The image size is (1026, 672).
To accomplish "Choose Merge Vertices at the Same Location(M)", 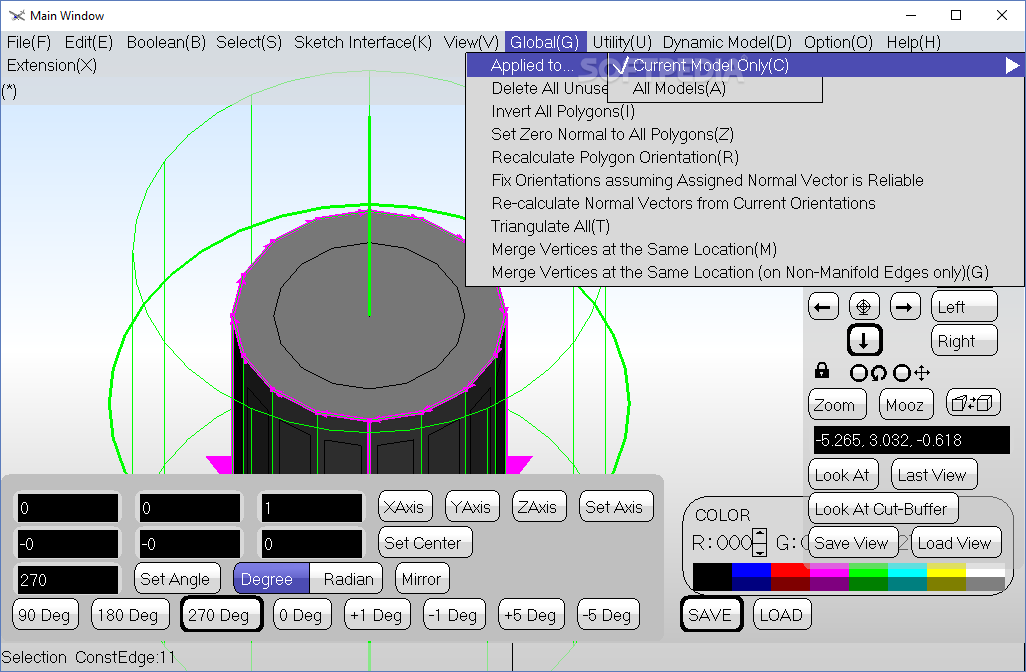I will [x=634, y=249].
